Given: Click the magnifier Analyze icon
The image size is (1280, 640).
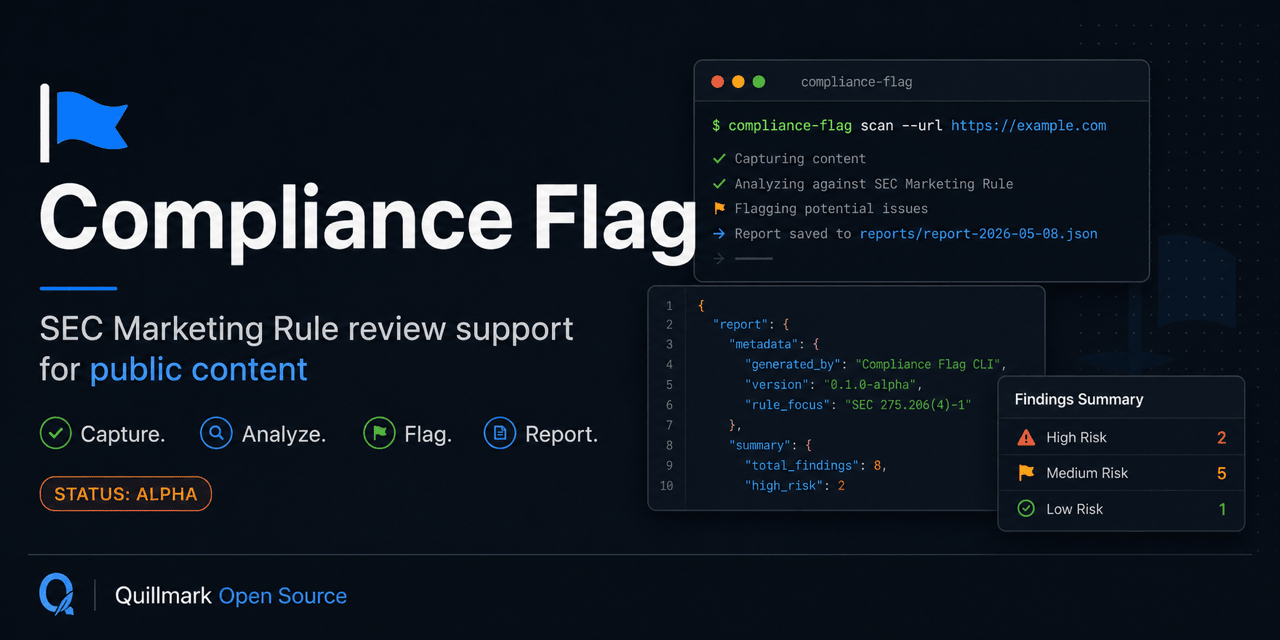Looking at the screenshot, I should [216, 434].
